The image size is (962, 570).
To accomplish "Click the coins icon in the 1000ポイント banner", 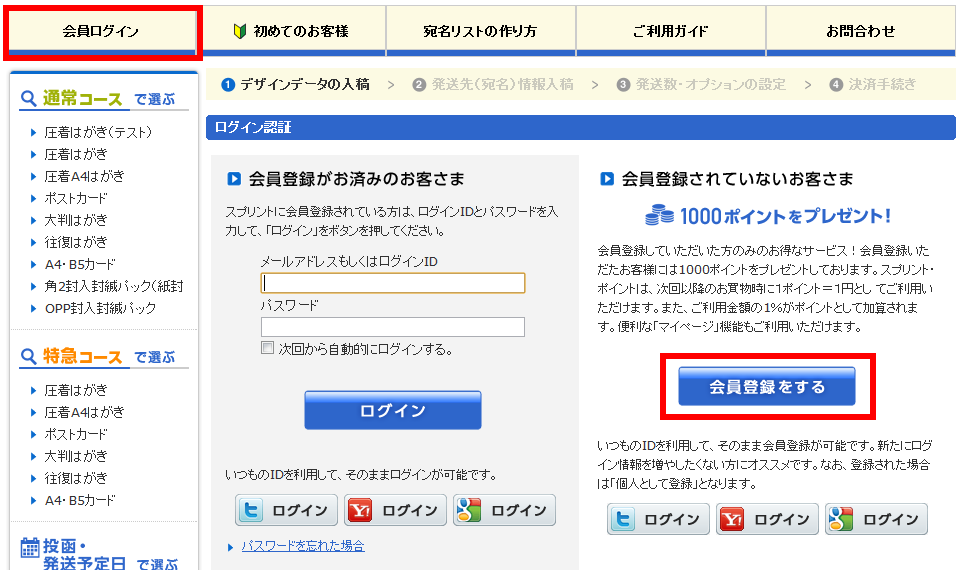I will (660, 215).
